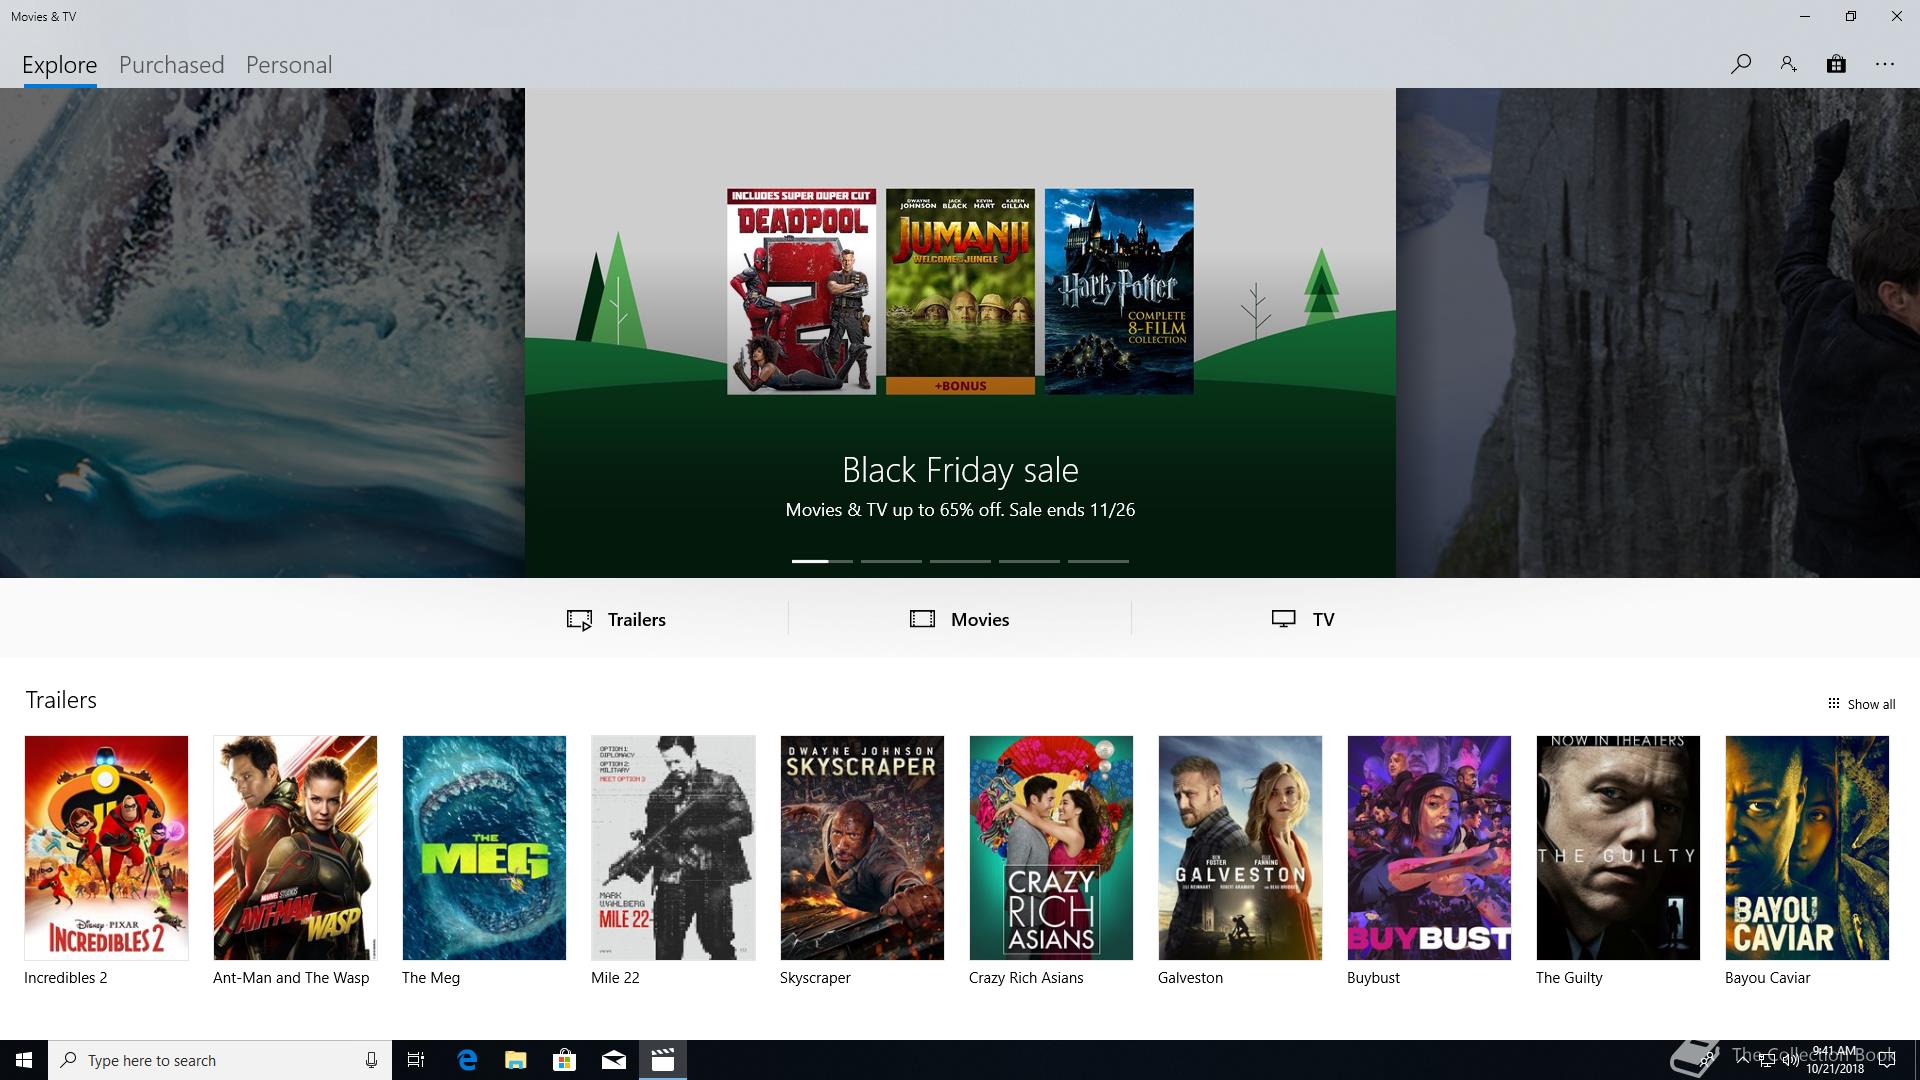Open The Meg trailer poster

point(484,848)
